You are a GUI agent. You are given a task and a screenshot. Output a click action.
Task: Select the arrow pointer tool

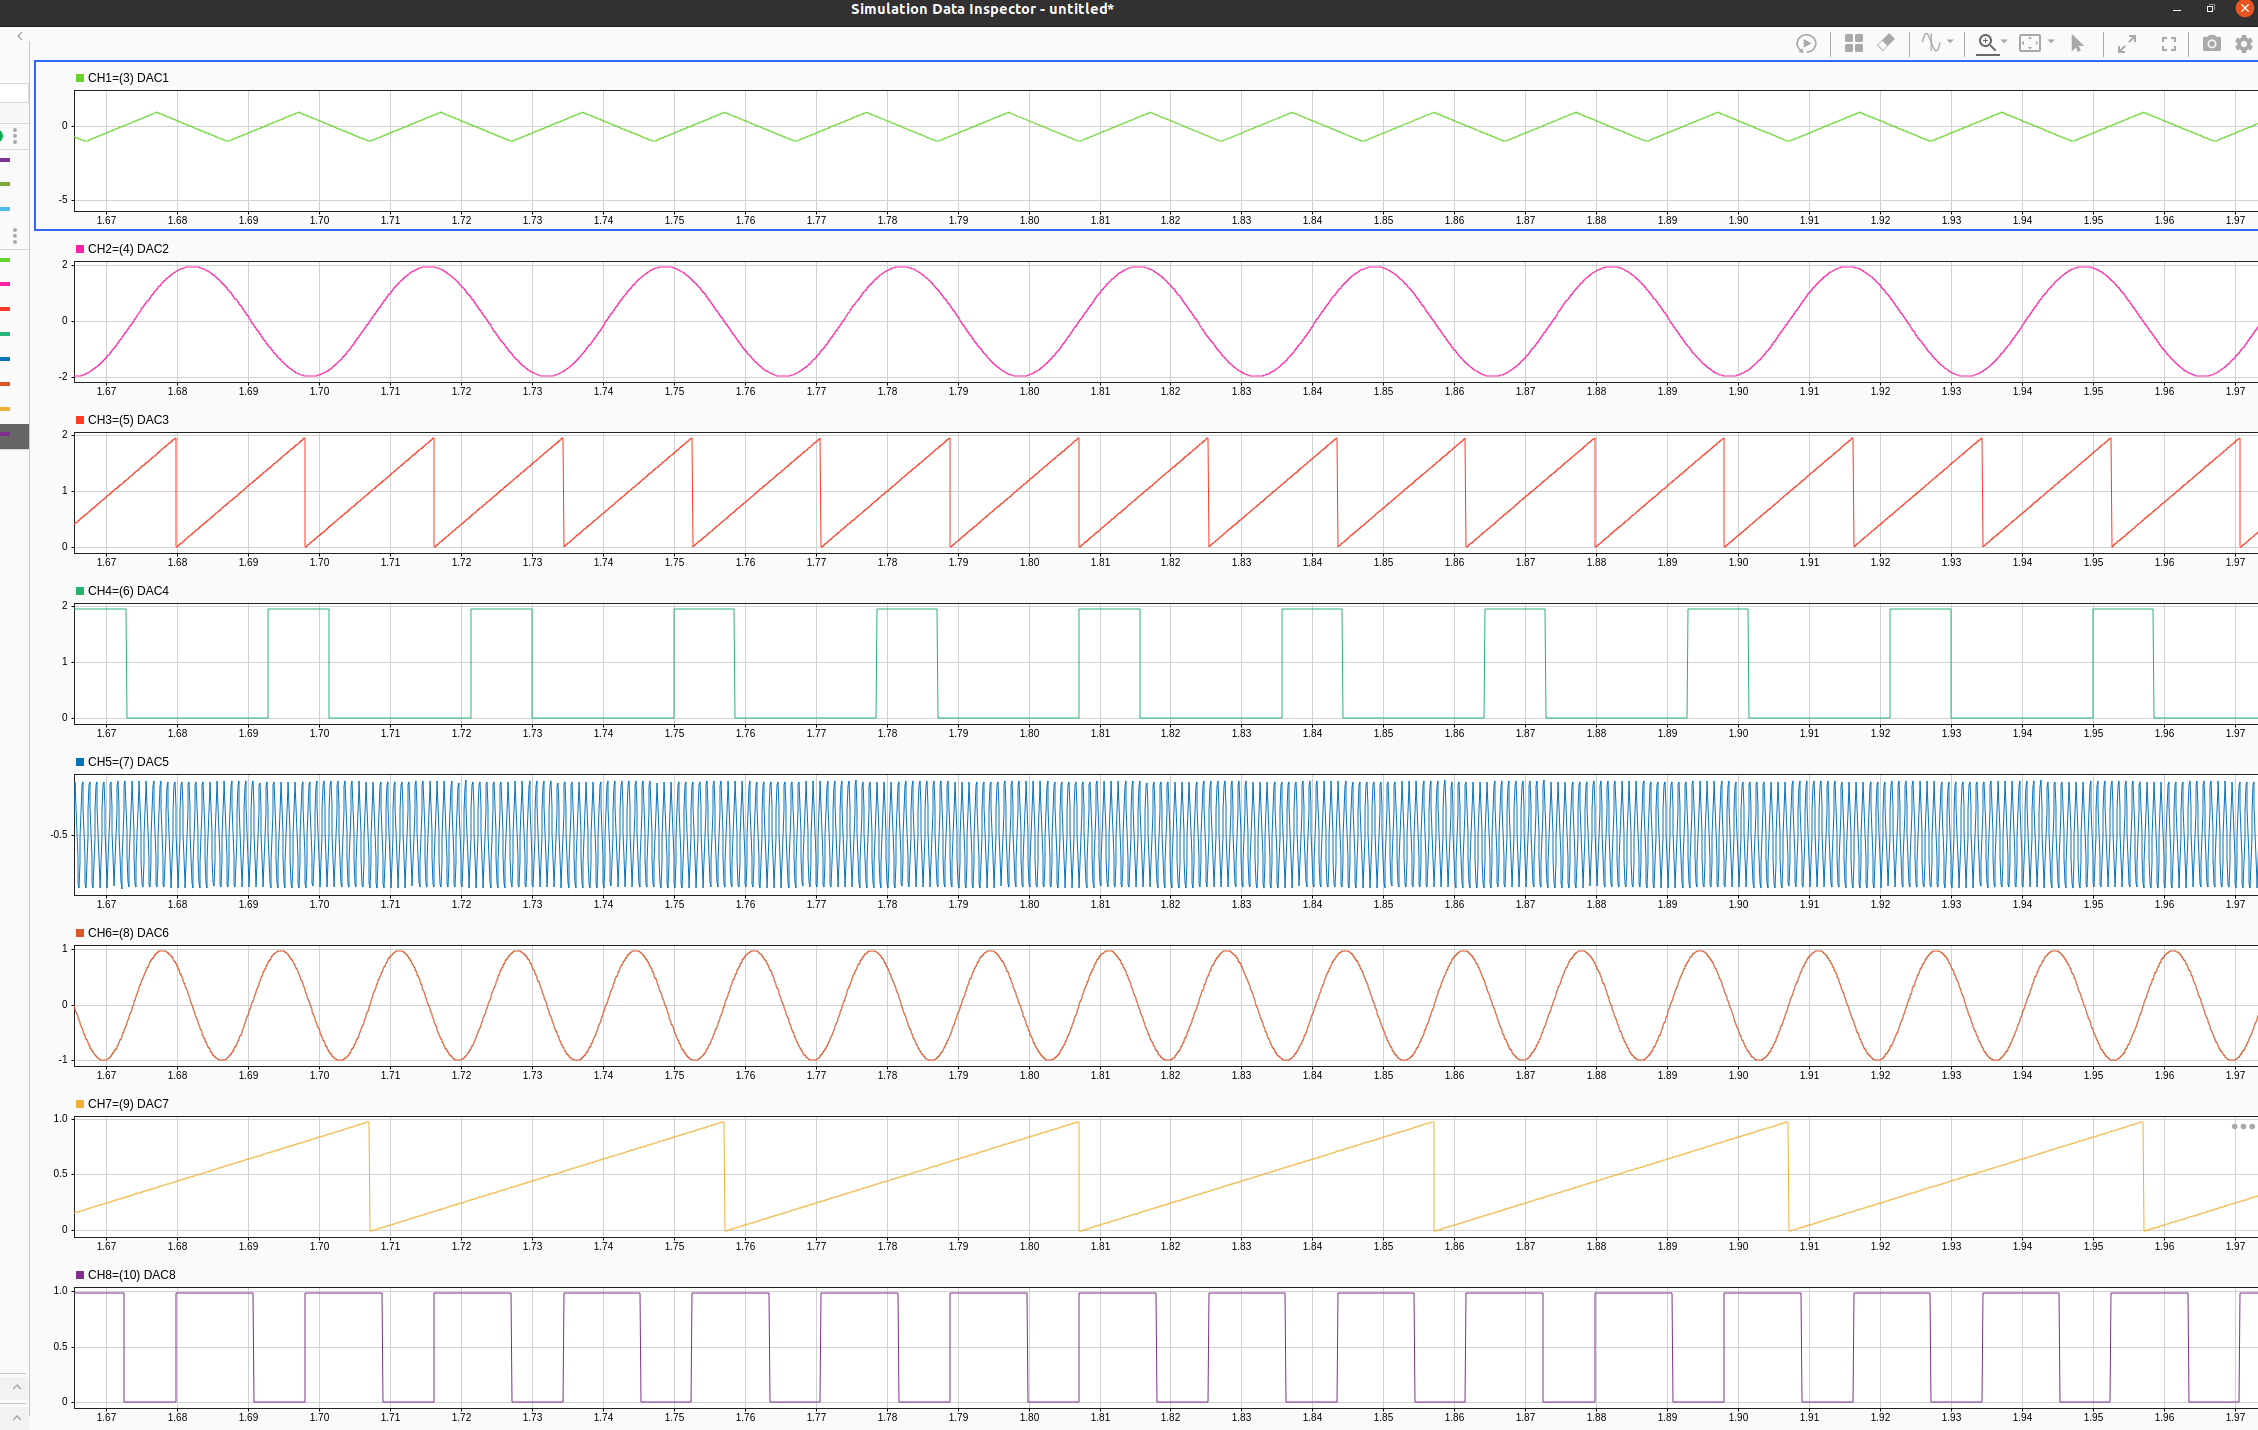pos(2077,44)
